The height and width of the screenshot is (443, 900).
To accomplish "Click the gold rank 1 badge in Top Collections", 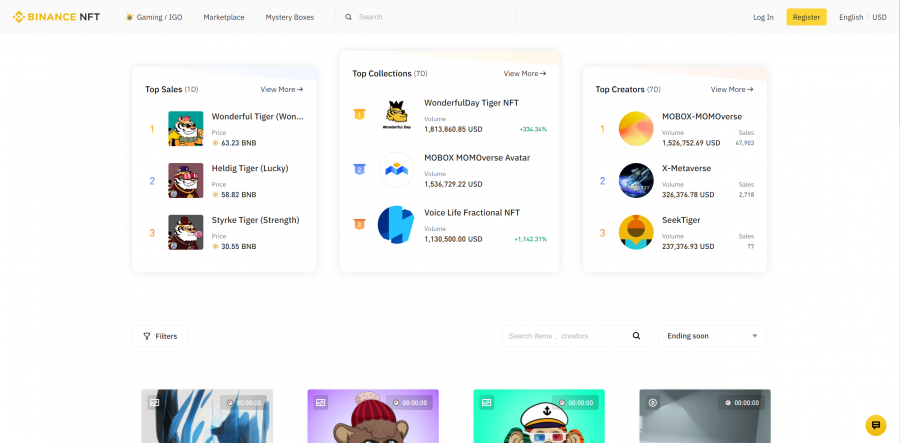I will pos(359,114).
